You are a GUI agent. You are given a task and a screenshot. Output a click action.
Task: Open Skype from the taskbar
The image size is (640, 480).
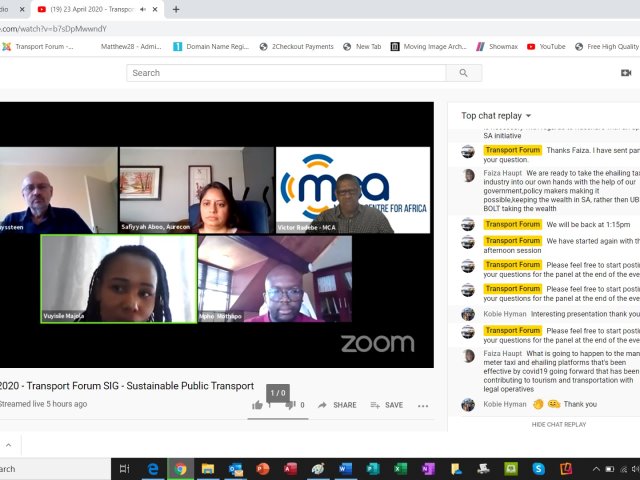[x=538, y=469]
